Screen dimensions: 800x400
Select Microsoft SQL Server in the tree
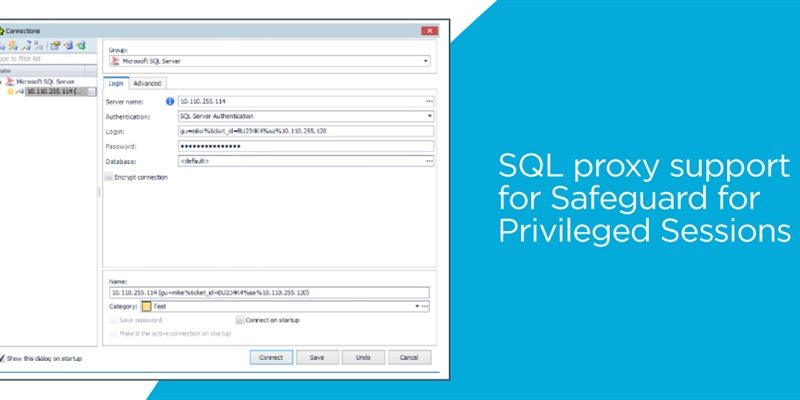pyautogui.click(x=45, y=82)
